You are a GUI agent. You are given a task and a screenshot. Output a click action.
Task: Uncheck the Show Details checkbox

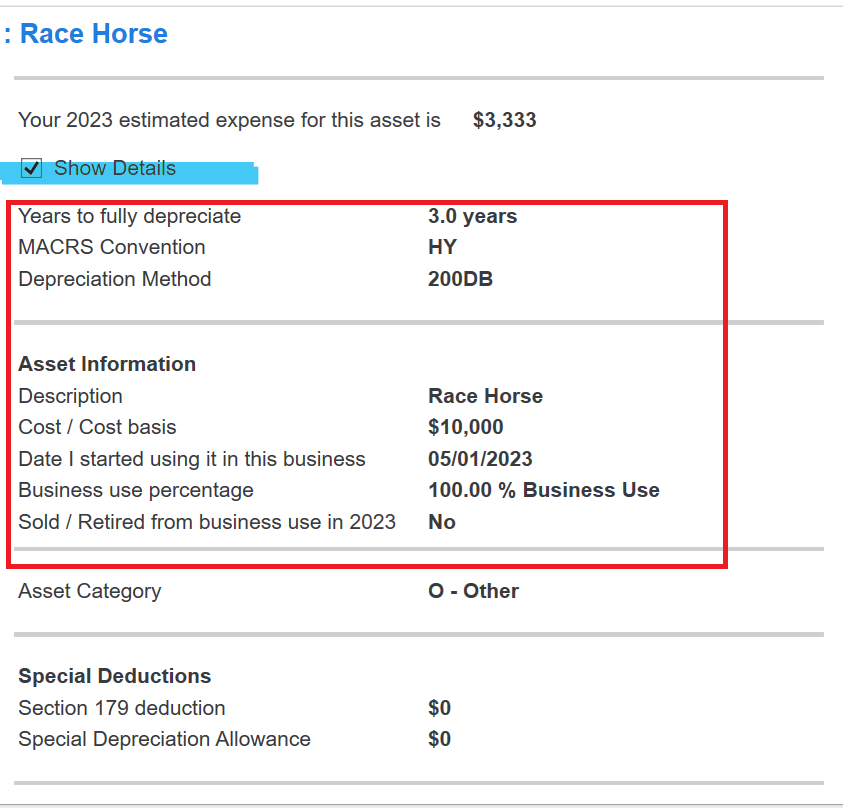coord(31,168)
